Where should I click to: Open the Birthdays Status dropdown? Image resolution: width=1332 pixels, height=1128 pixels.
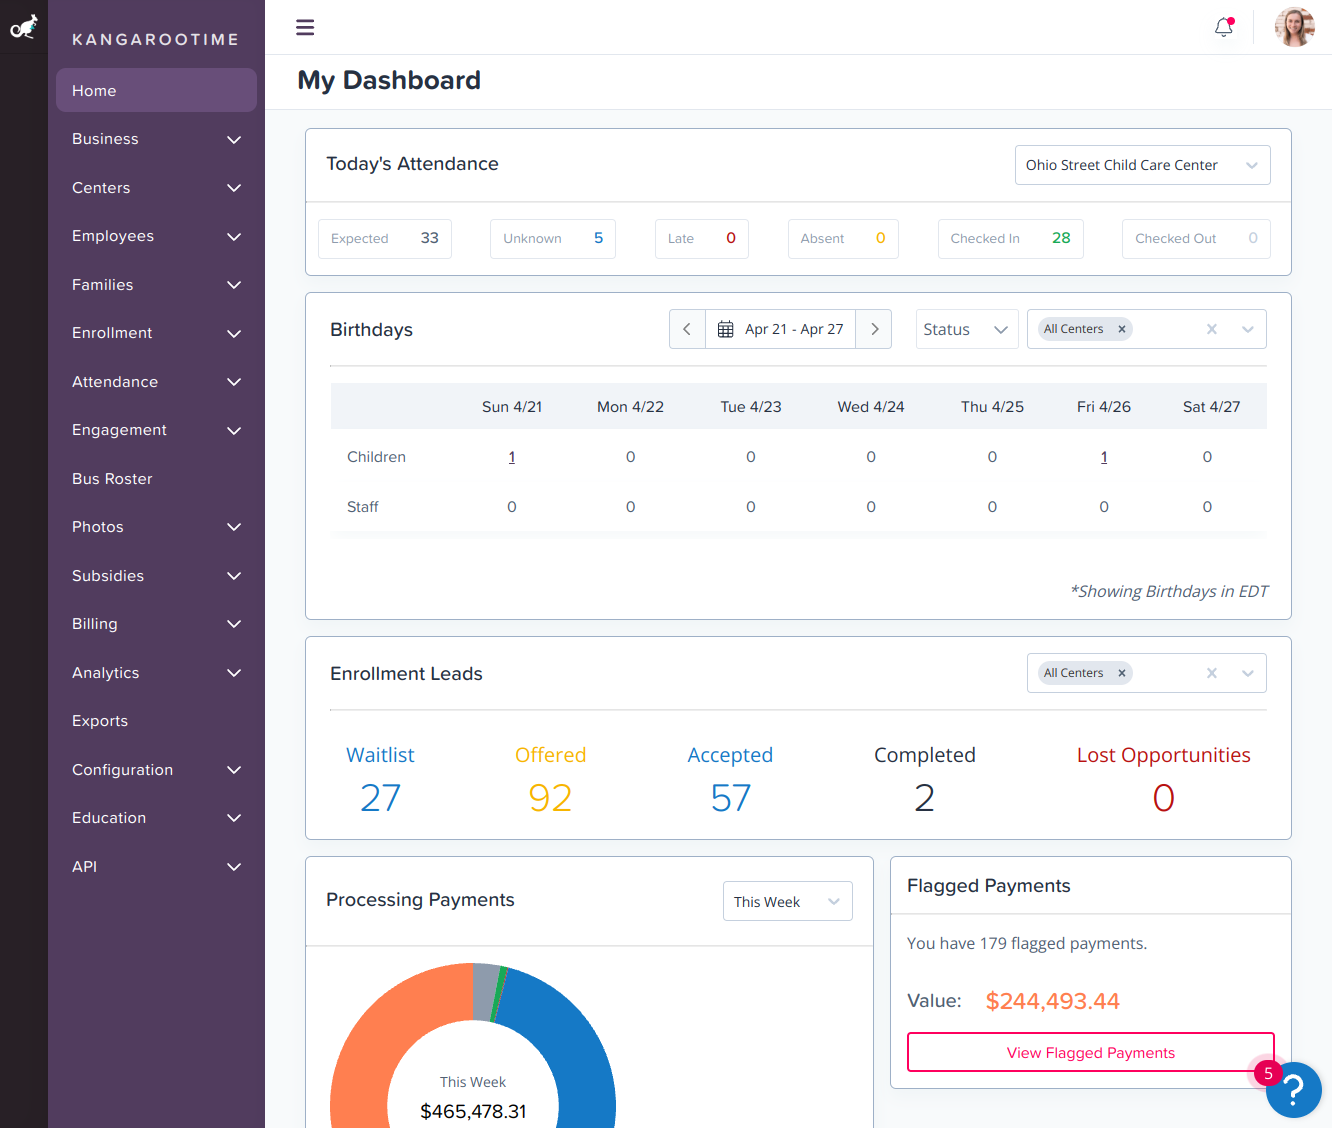tap(967, 329)
